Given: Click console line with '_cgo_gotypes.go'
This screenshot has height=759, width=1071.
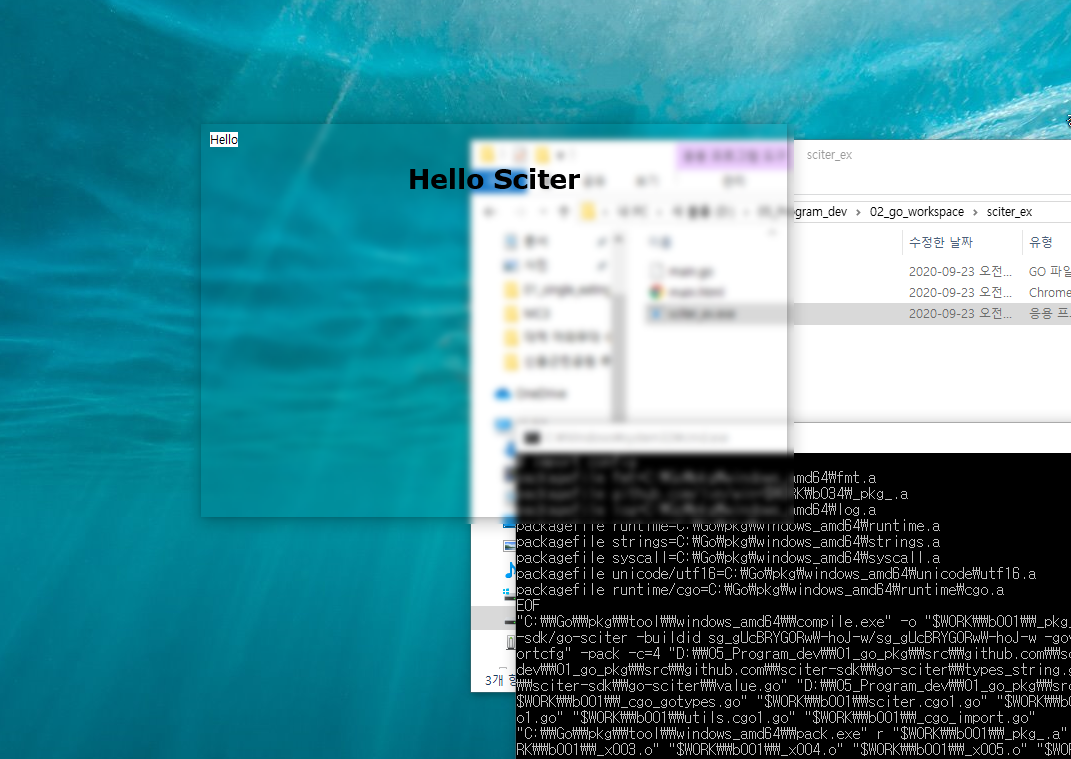Looking at the screenshot, I should (793, 702).
